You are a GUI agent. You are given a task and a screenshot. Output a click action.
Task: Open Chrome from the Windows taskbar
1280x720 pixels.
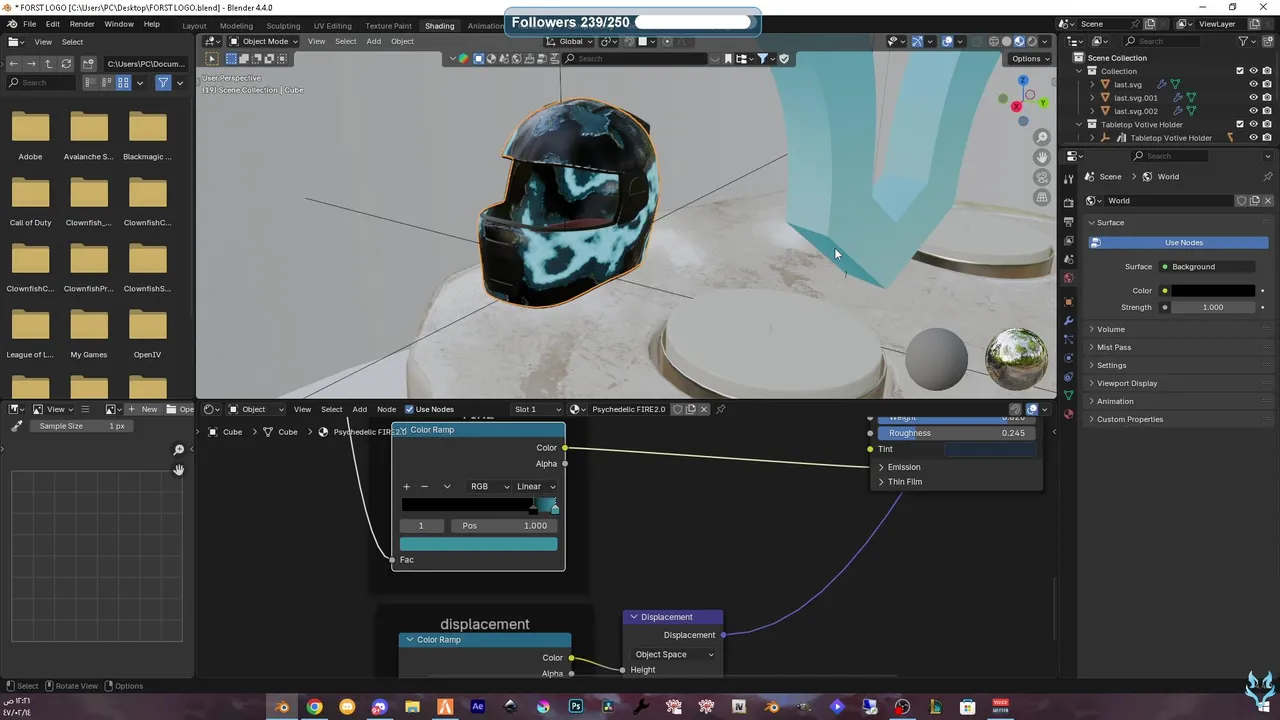click(x=315, y=707)
